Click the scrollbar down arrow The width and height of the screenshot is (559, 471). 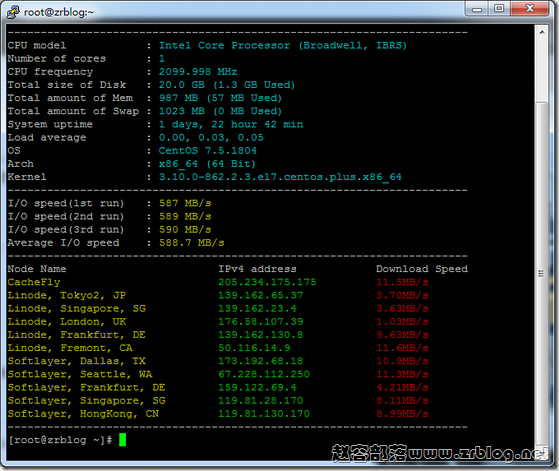(x=542, y=453)
